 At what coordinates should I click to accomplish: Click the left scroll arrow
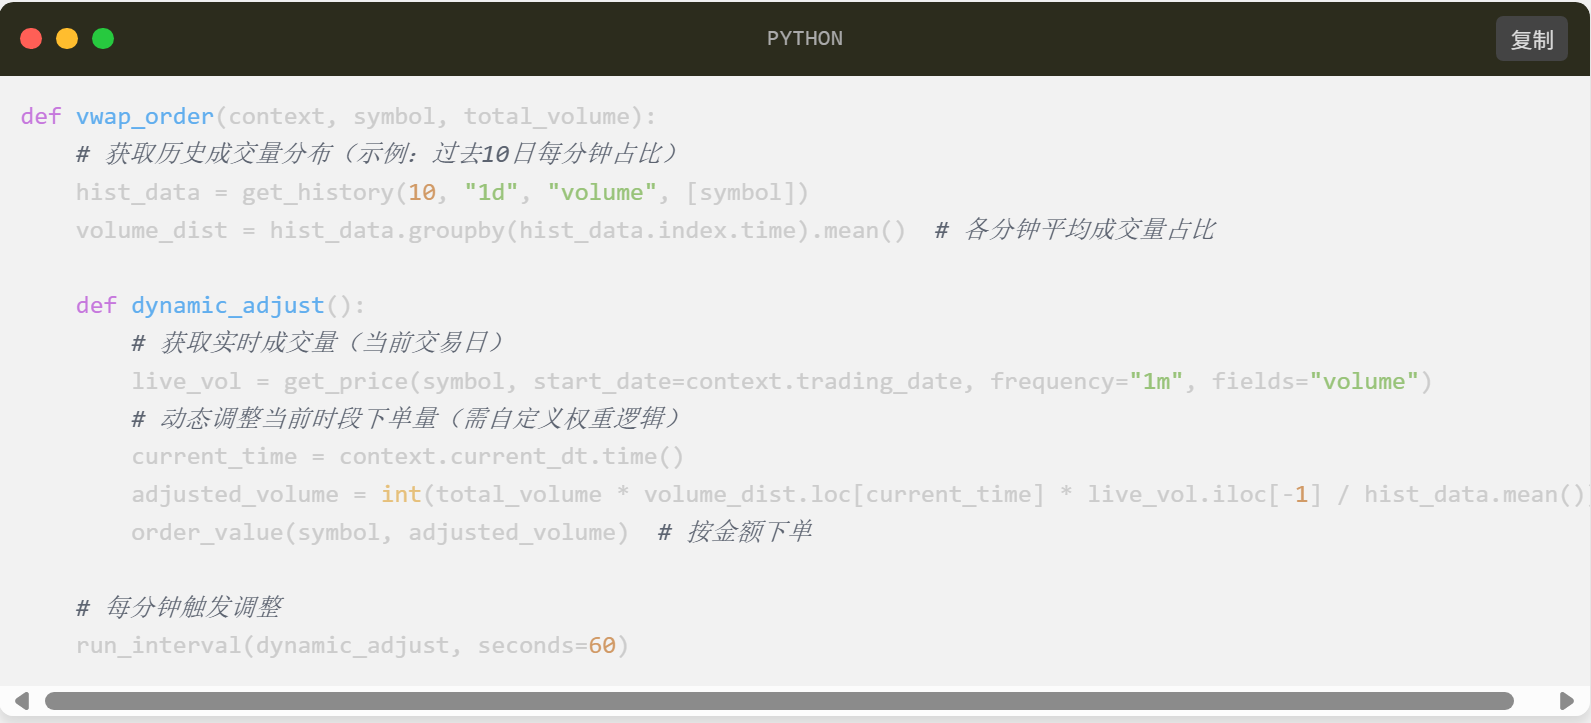[x=21, y=701]
